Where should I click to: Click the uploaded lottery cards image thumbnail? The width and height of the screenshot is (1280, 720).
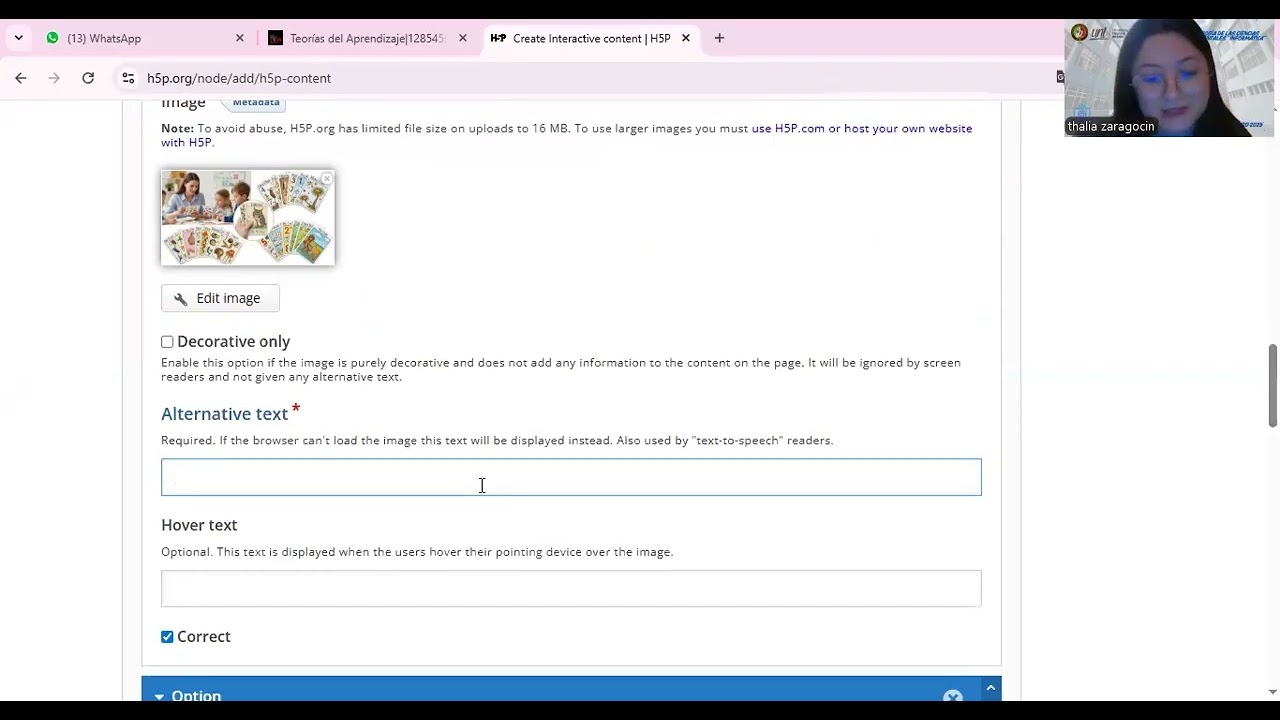tap(248, 217)
